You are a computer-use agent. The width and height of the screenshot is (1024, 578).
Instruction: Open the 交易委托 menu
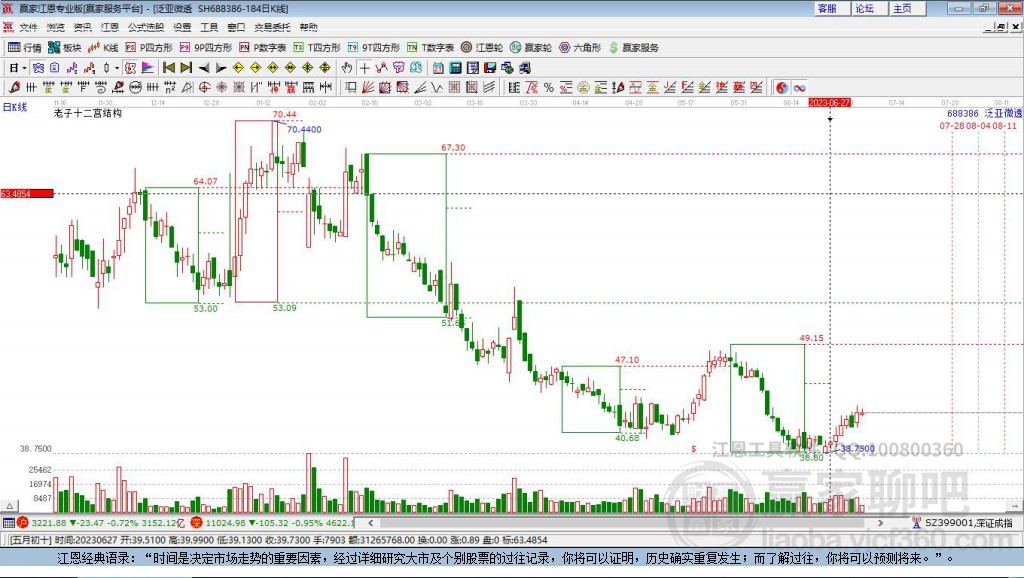(x=272, y=27)
